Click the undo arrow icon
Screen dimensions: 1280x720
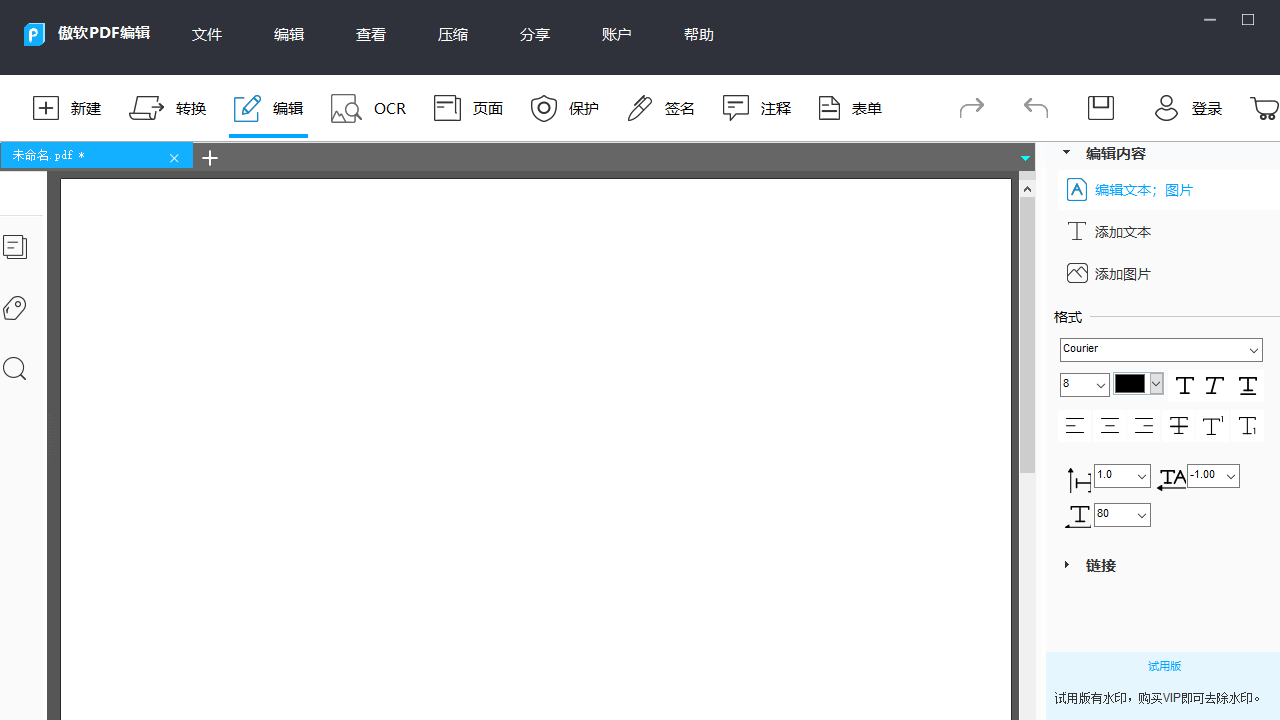pyautogui.click(x=1035, y=107)
